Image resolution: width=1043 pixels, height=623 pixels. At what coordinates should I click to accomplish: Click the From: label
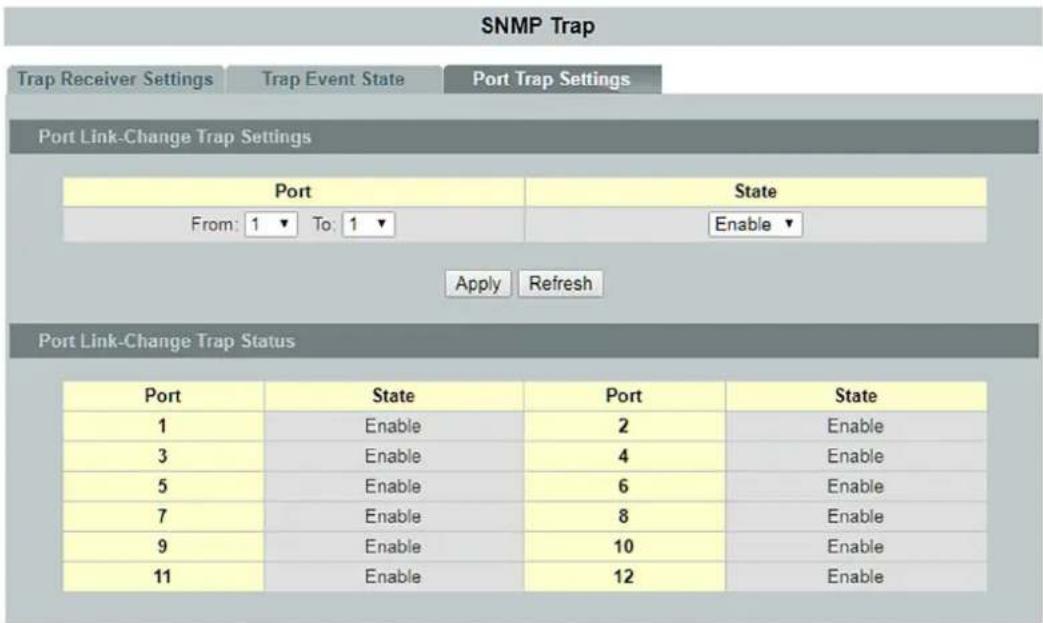[214, 225]
